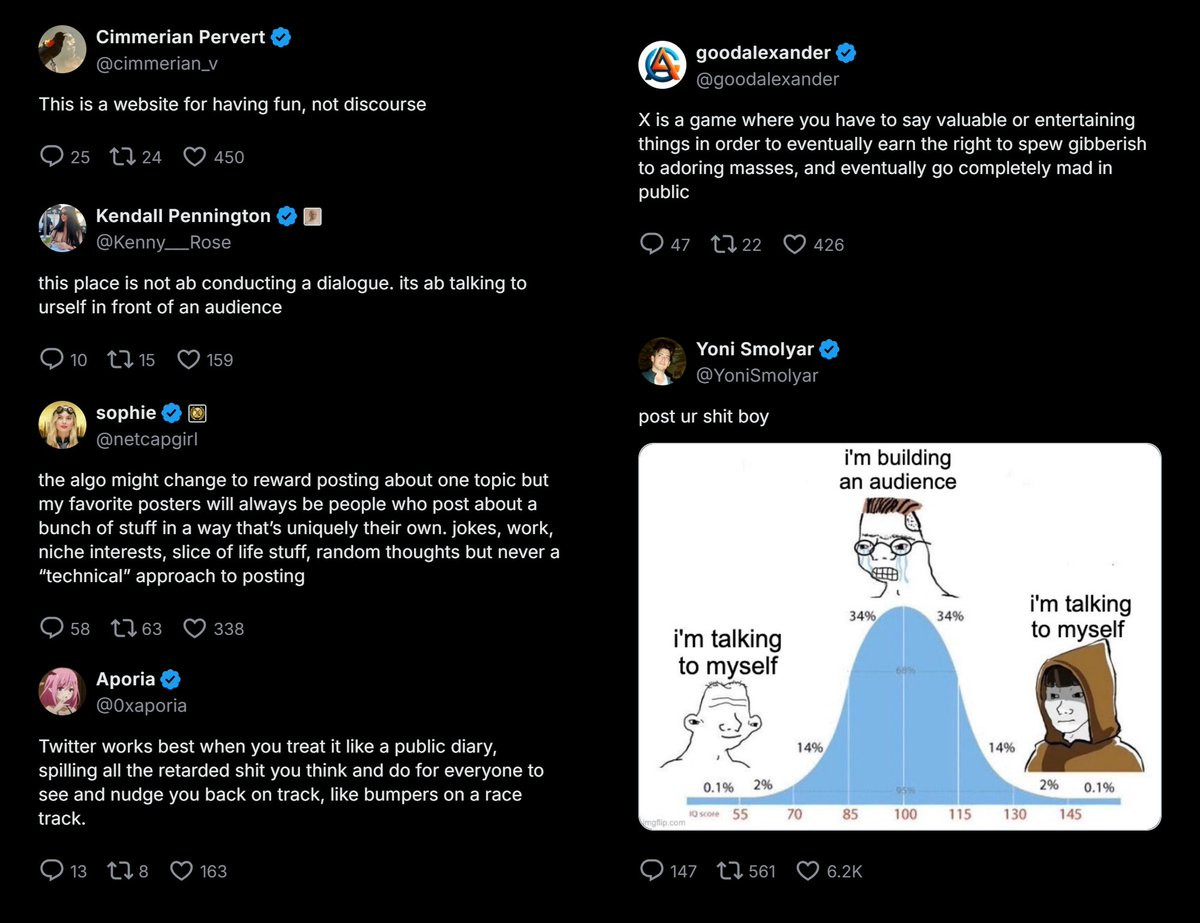The image size is (1200, 923).
Task: Open Cimmerian Pervert's profile picture
Action: tap(62, 49)
